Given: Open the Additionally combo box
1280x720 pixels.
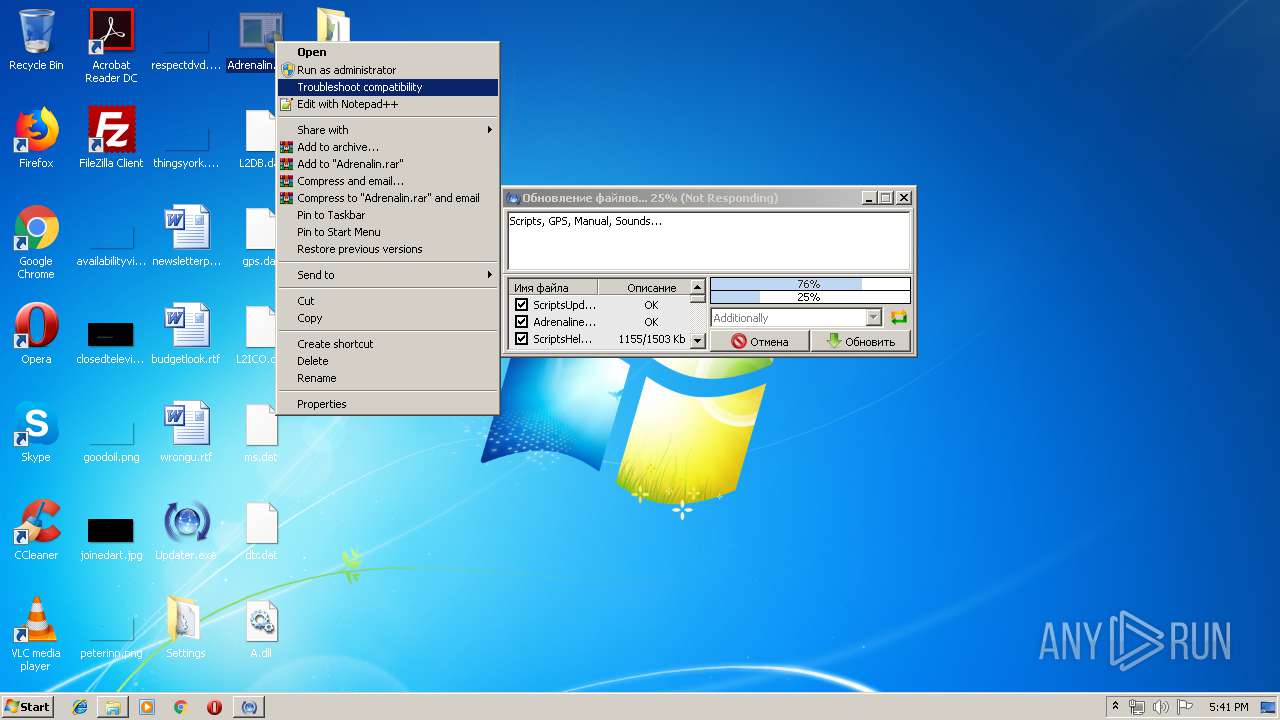Looking at the screenshot, I should [x=796, y=318].
